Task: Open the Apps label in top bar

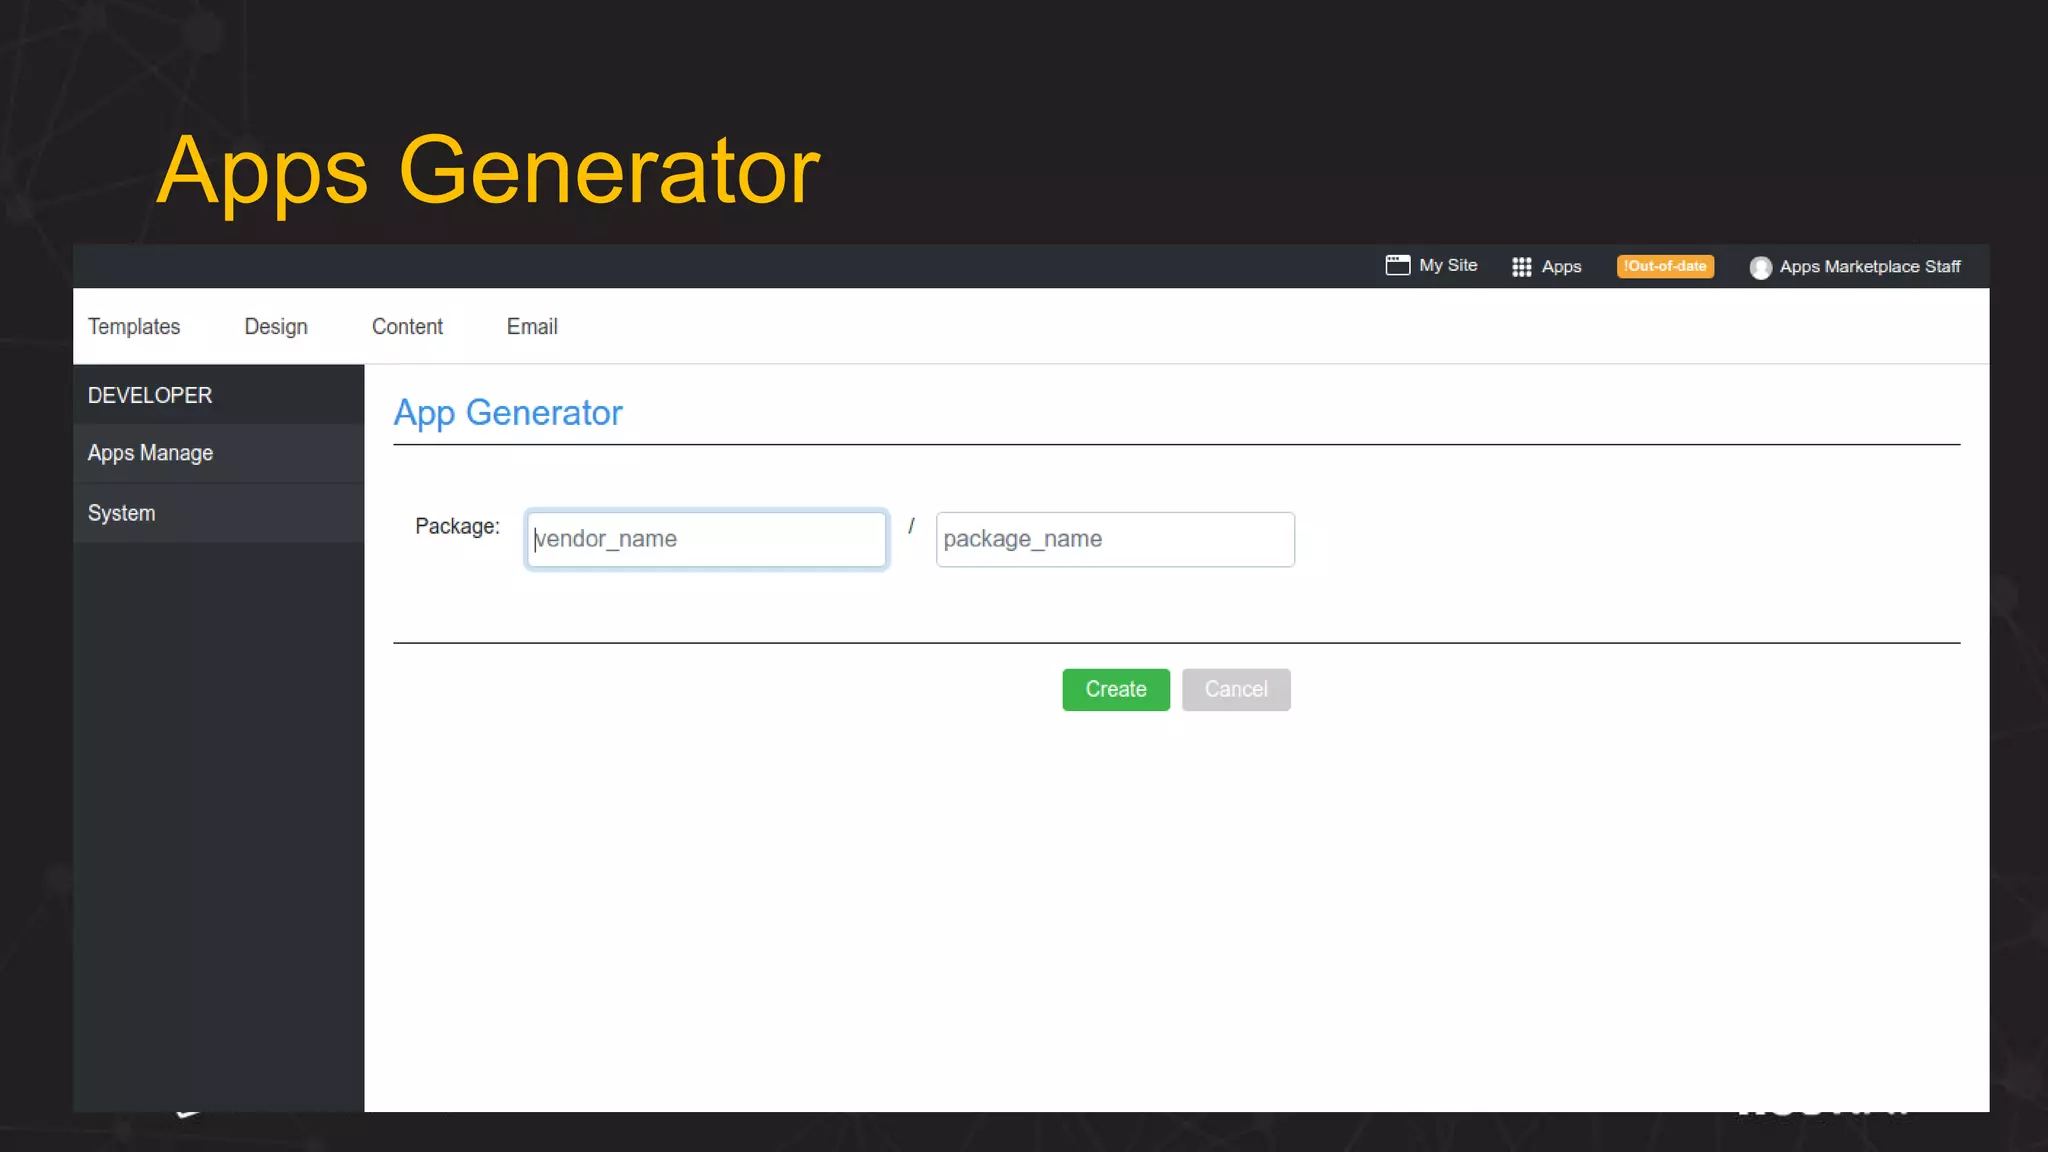Action: click(x=1561, y=267)
